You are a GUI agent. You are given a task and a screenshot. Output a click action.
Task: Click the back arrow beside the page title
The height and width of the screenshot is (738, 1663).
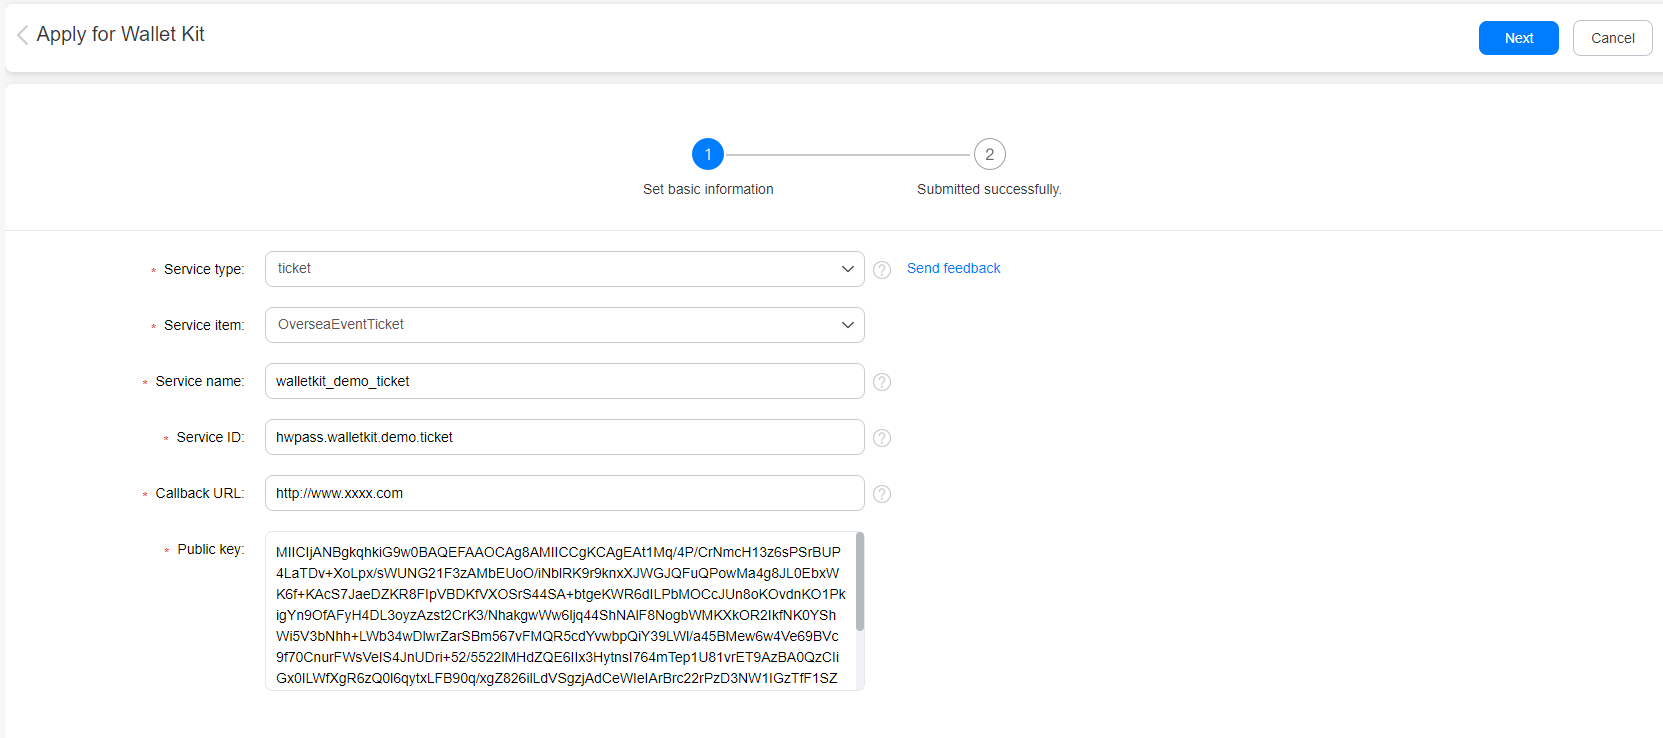click(22, 35)
